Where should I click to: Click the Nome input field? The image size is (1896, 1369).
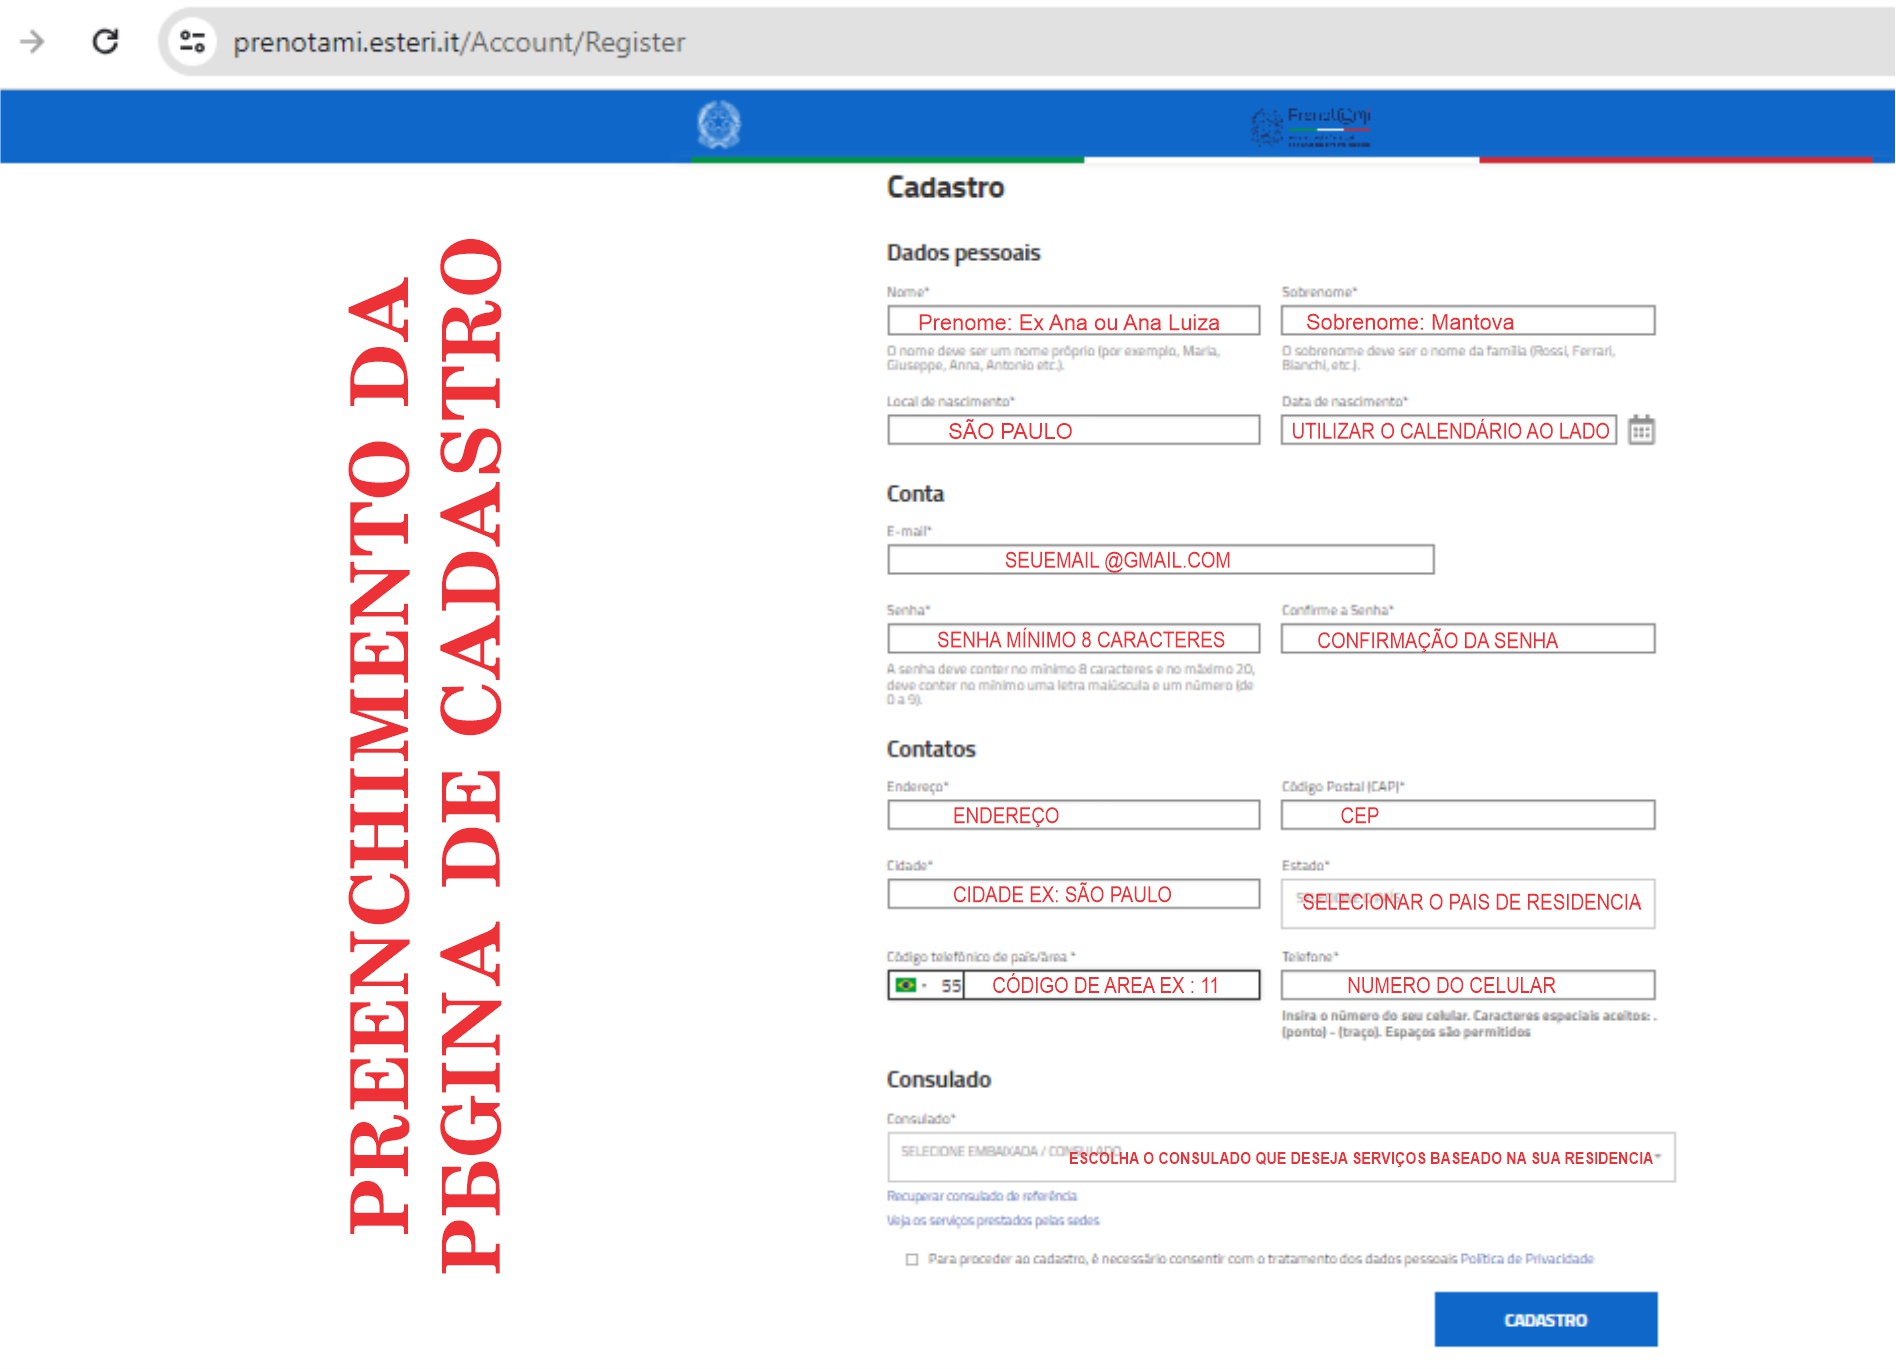(1074, 321)
